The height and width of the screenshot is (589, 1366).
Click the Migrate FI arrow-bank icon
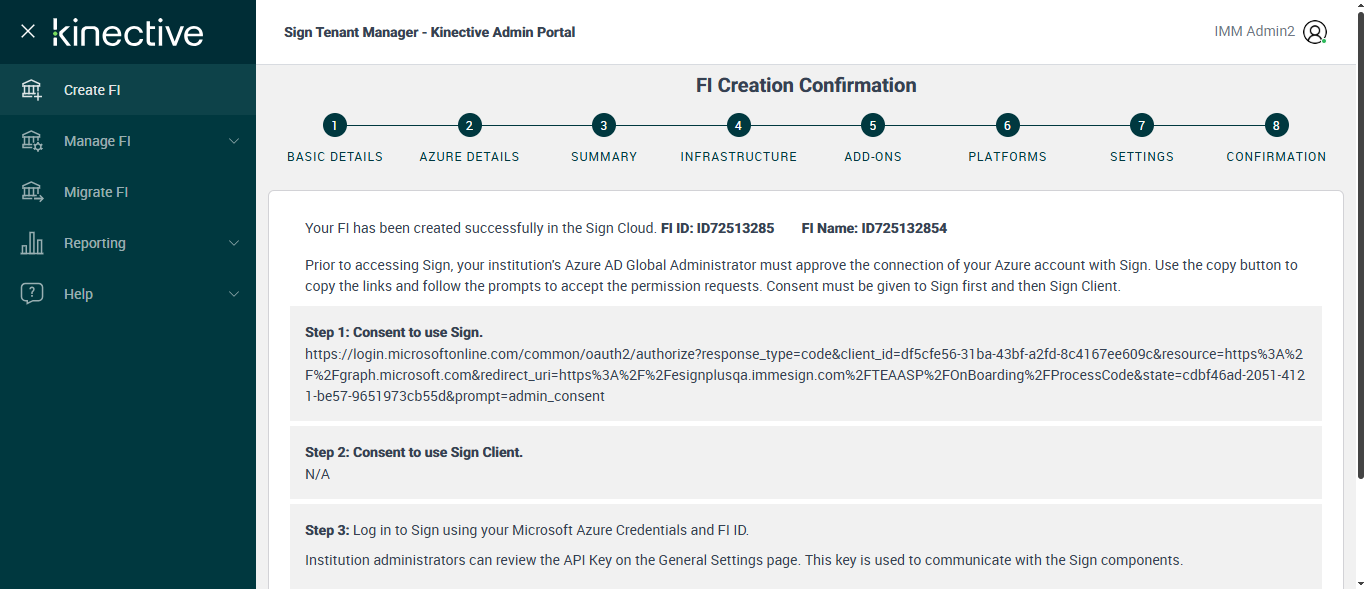coord(32,192)
